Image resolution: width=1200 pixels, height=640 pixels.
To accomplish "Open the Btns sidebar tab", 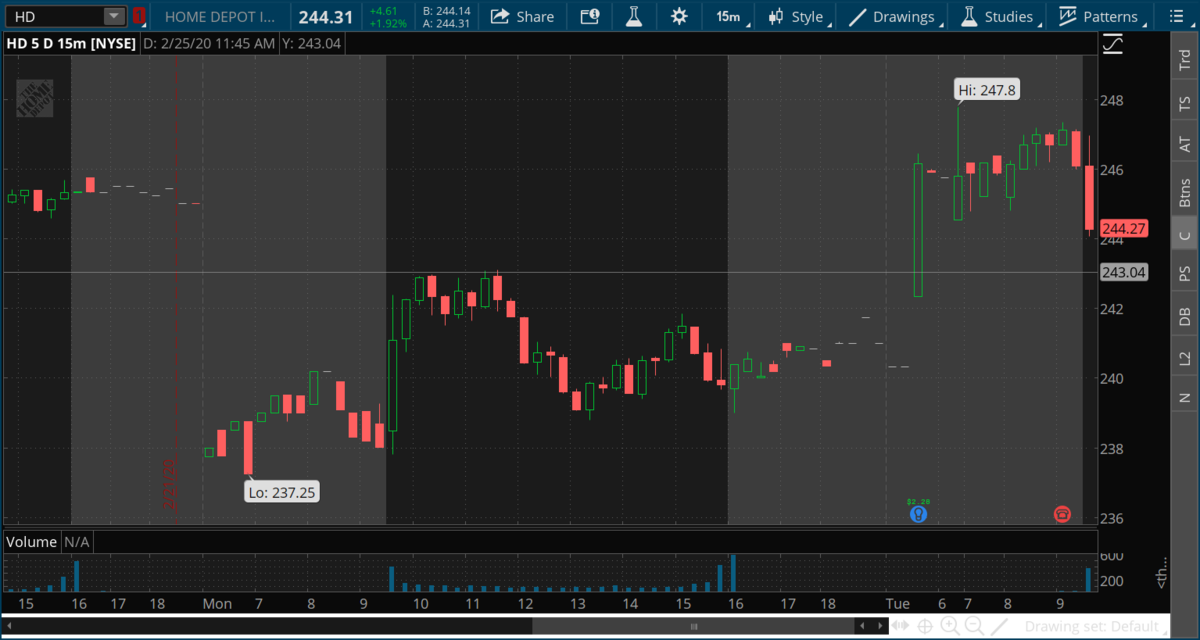I will (x=1184, y=192).
